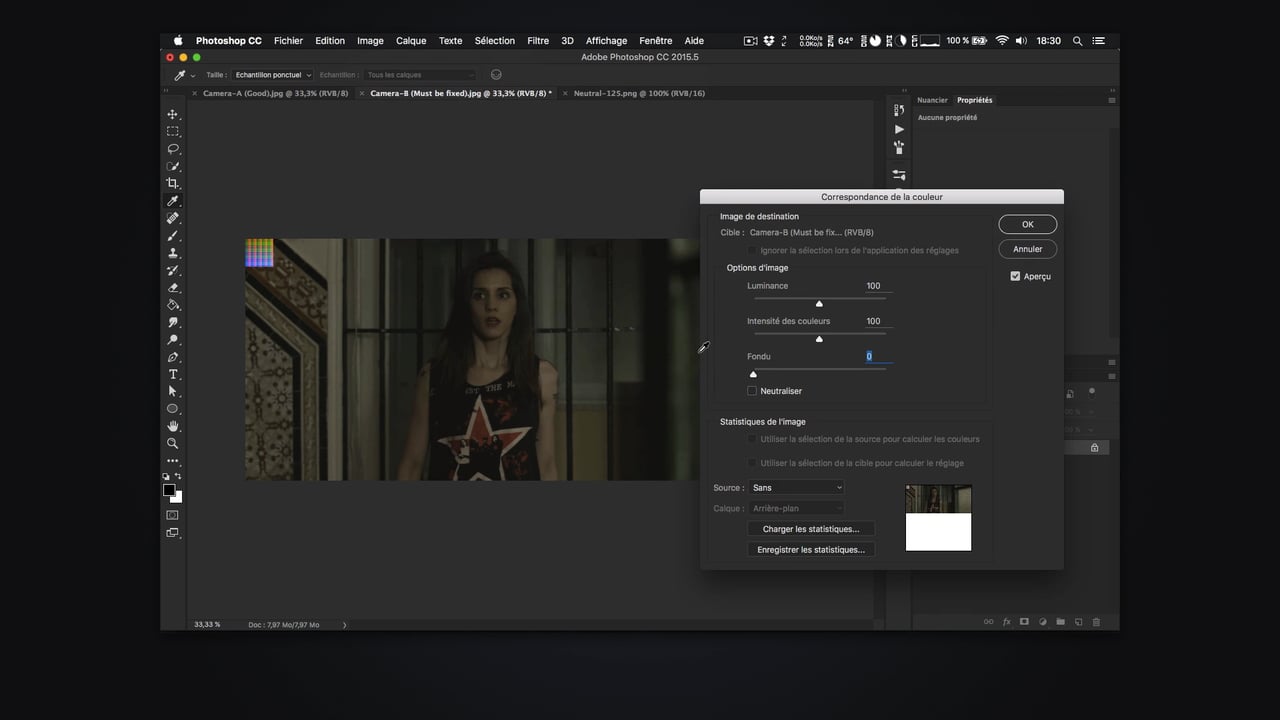This screenshot has width=1280, height=720.
Task: Open the Source dropdown set to Sans
Action: pos(797,488)
